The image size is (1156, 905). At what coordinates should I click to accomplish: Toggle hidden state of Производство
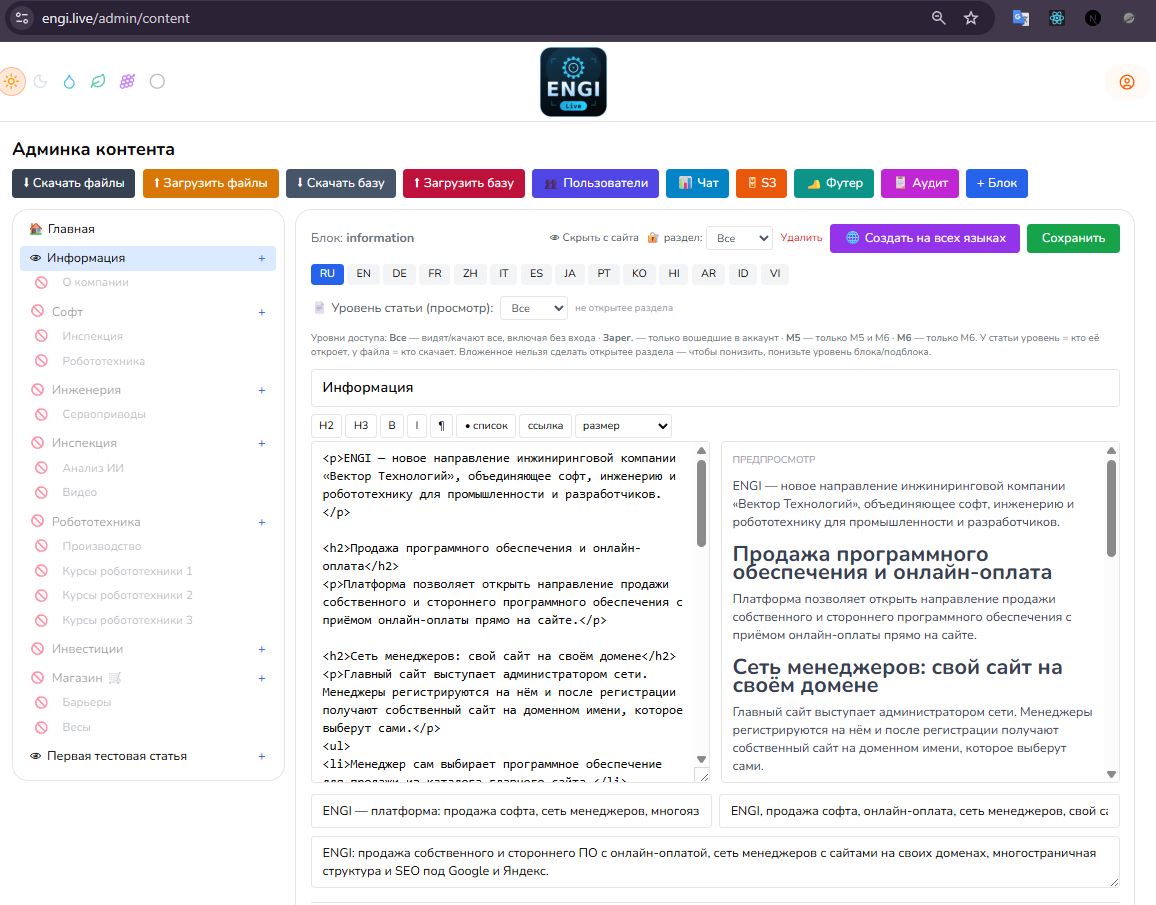pos(41,546)
